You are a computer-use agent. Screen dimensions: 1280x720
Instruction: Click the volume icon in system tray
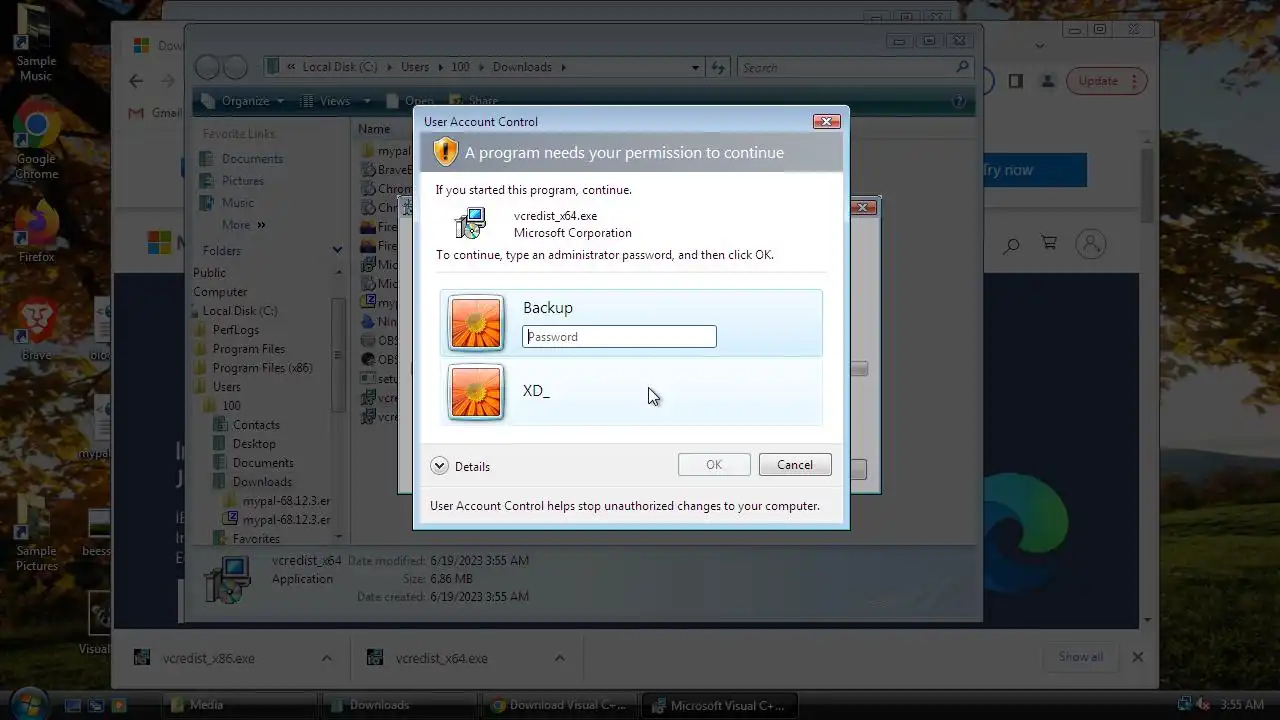(x=1204, y=705)
